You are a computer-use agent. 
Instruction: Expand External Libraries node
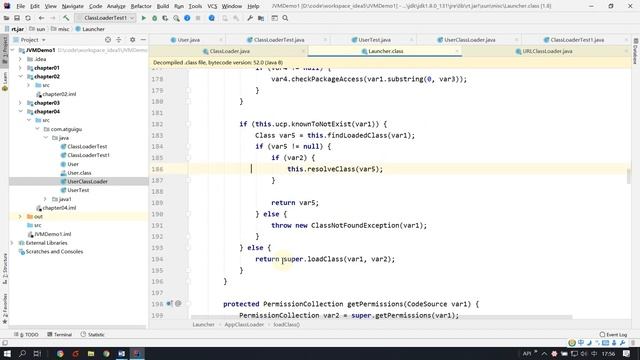pyautogui.click(x=12, y=243)
